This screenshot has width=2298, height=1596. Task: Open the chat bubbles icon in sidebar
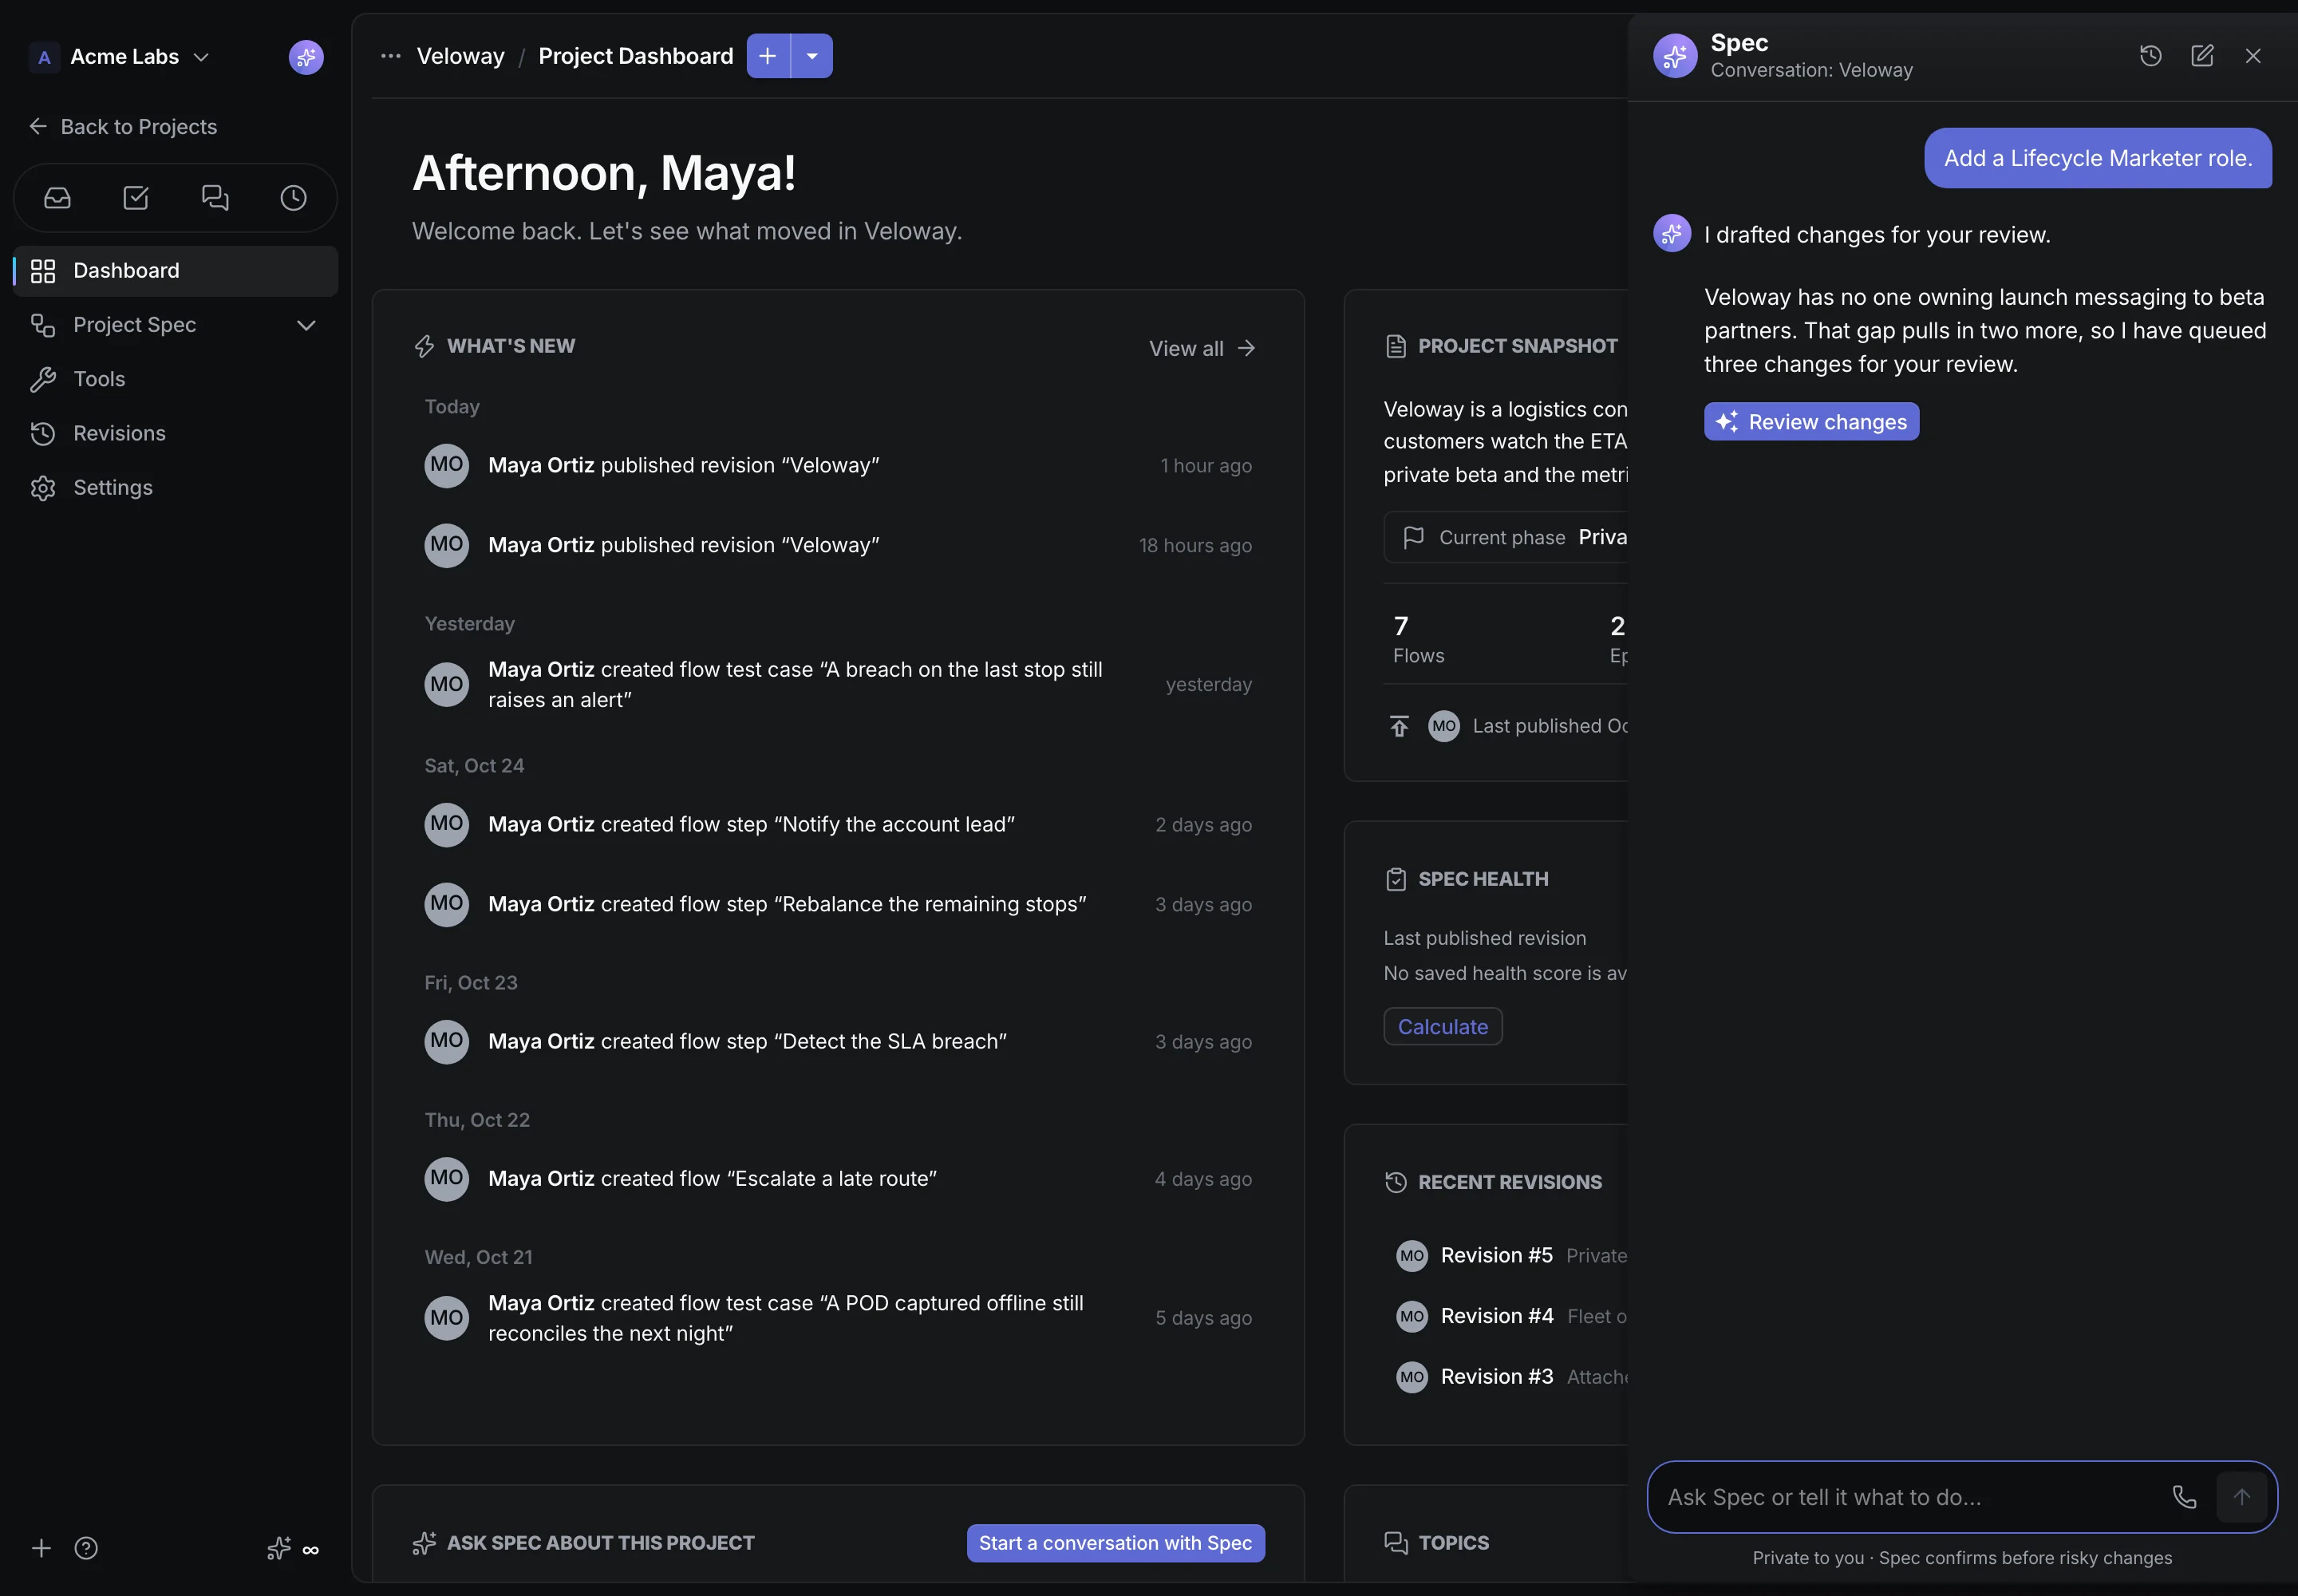tap(215, 198)
